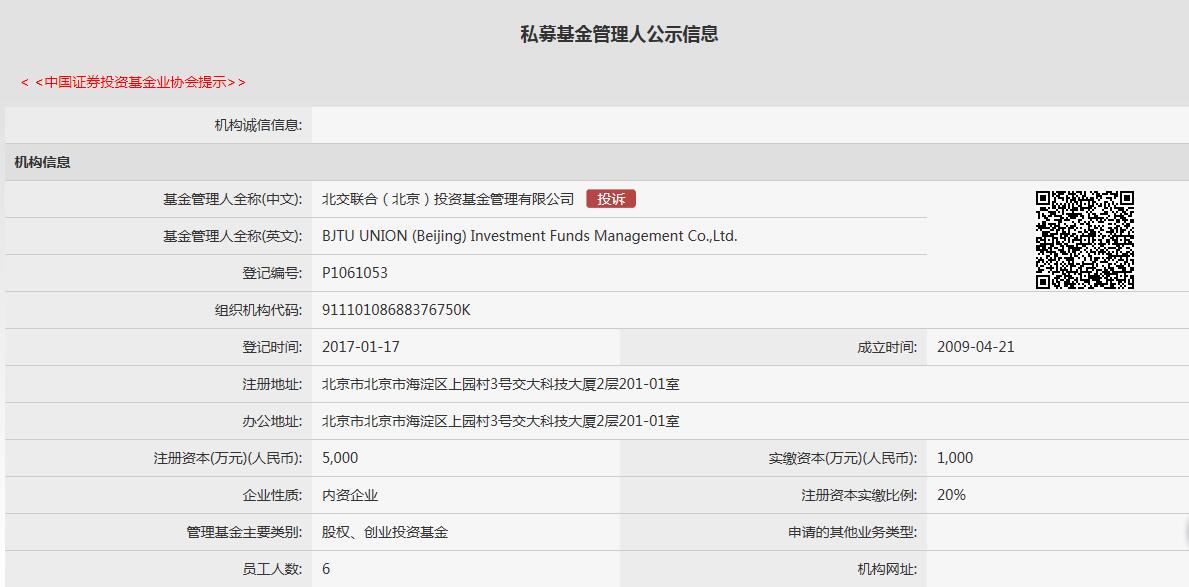Click the 基金管理人全称(英文) label

(x=233, y=236)
